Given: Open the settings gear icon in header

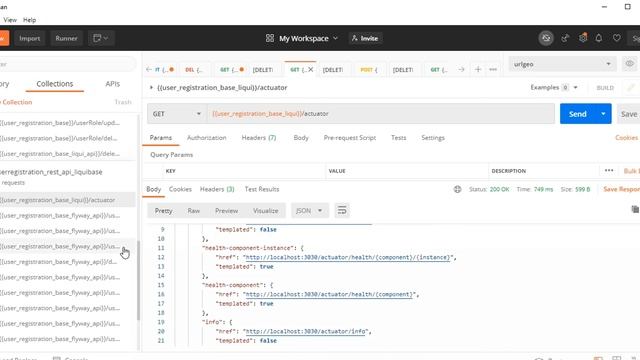Looking at the screenshot, I should (x=583, y=38).
